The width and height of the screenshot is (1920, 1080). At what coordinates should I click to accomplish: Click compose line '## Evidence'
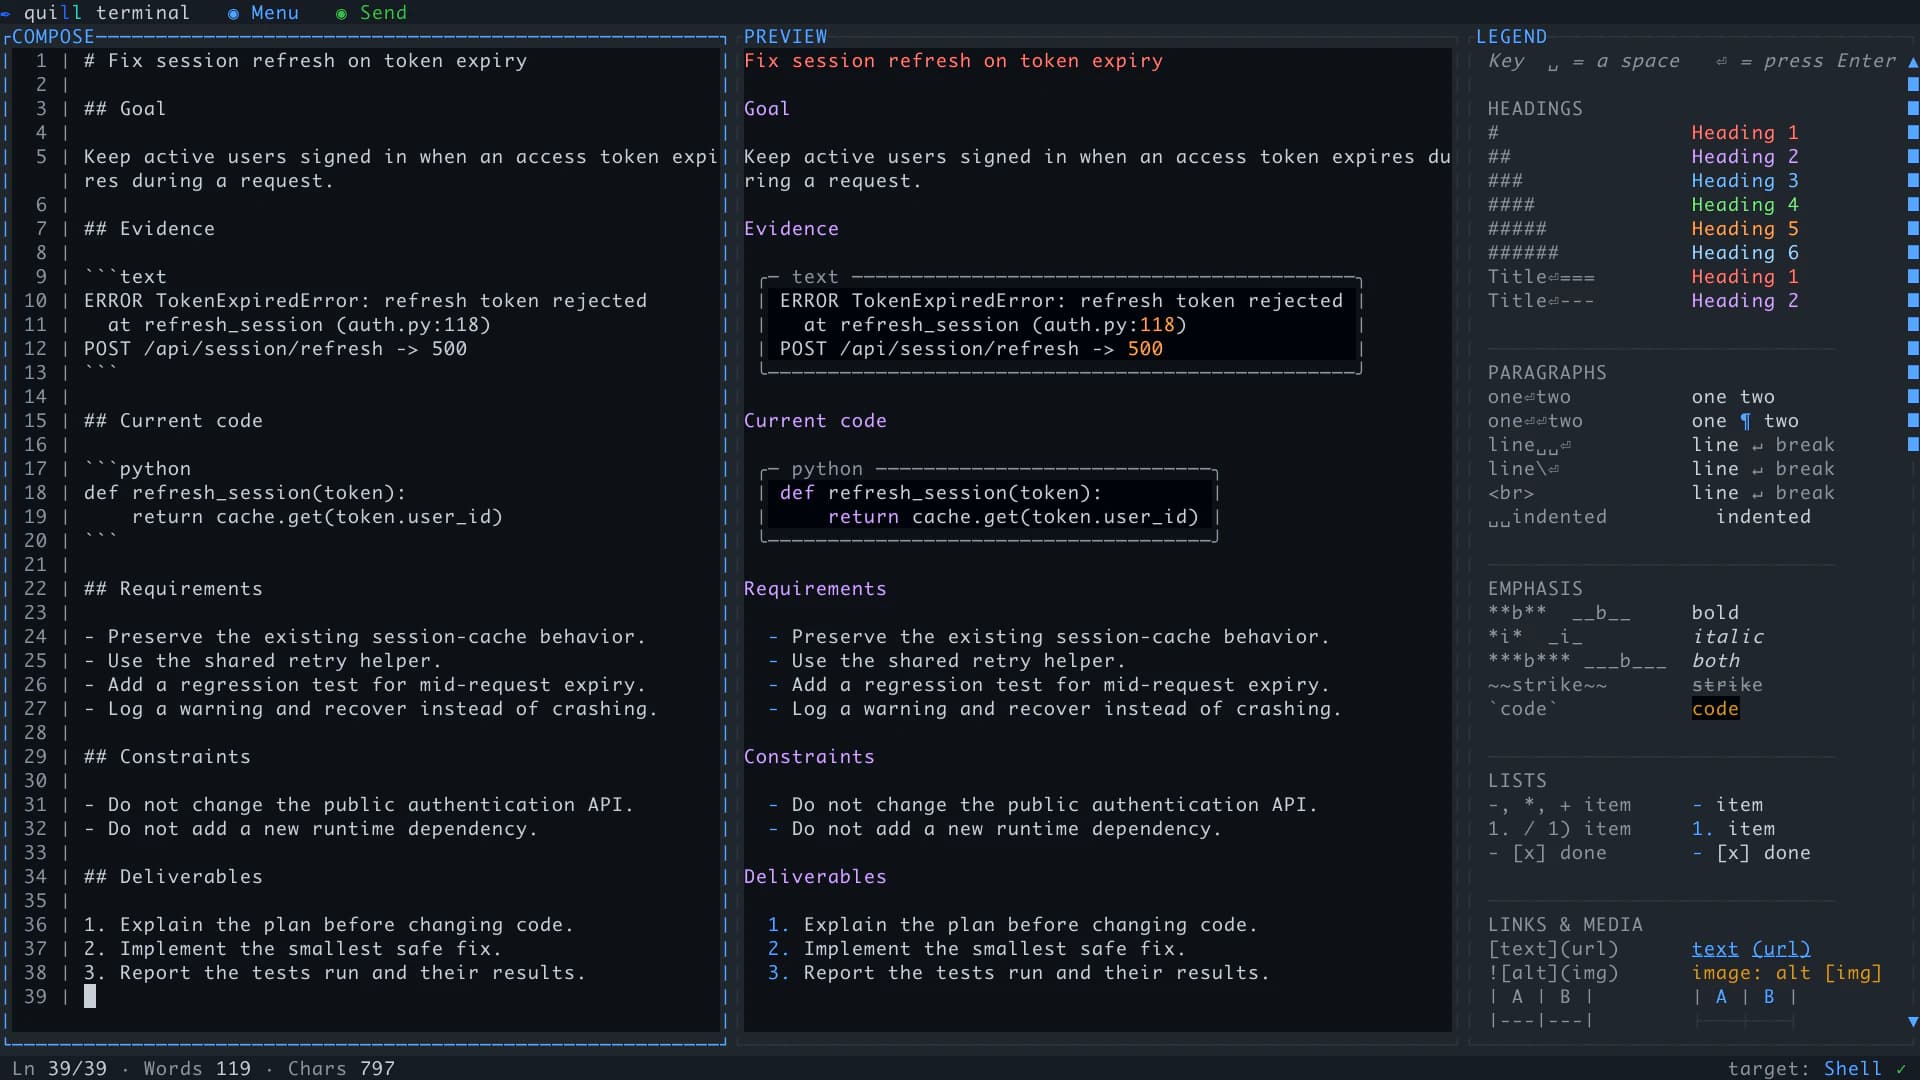(x=149, y=229)
